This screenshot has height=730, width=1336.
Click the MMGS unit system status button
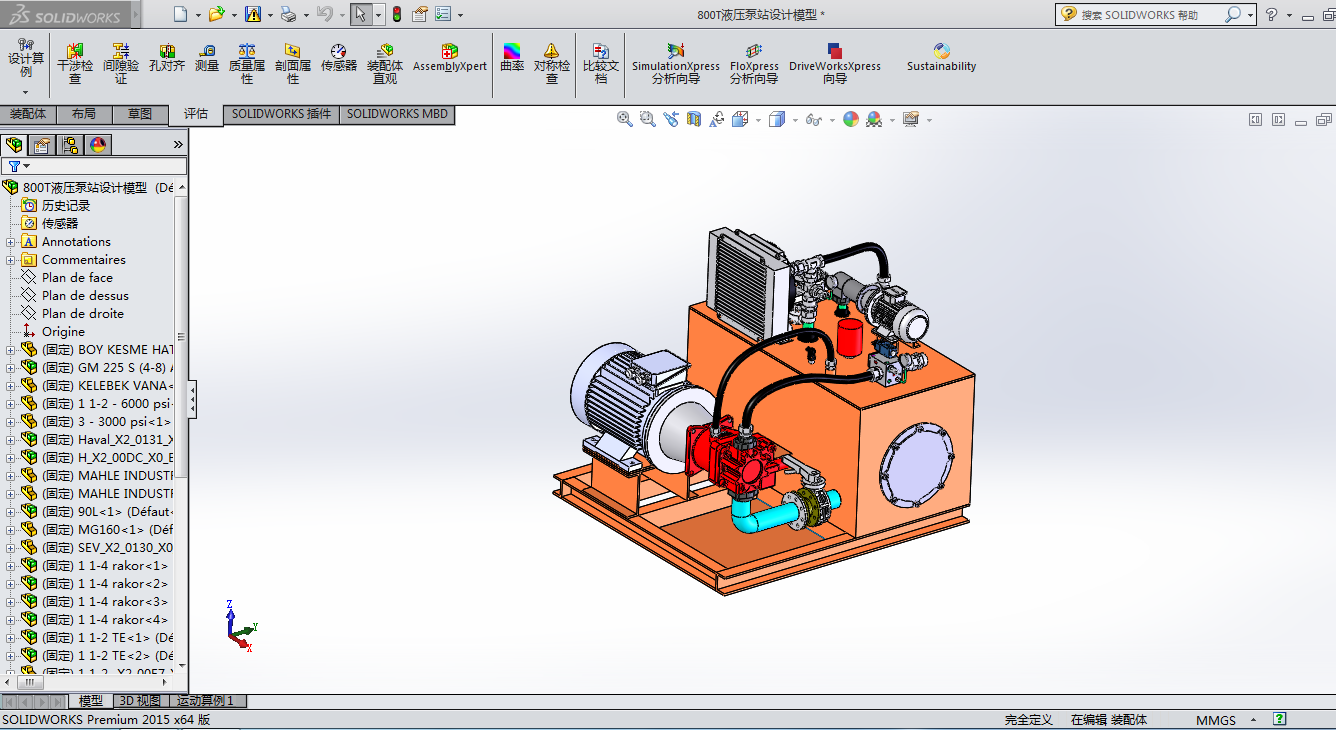click(x=1215, y=720)
